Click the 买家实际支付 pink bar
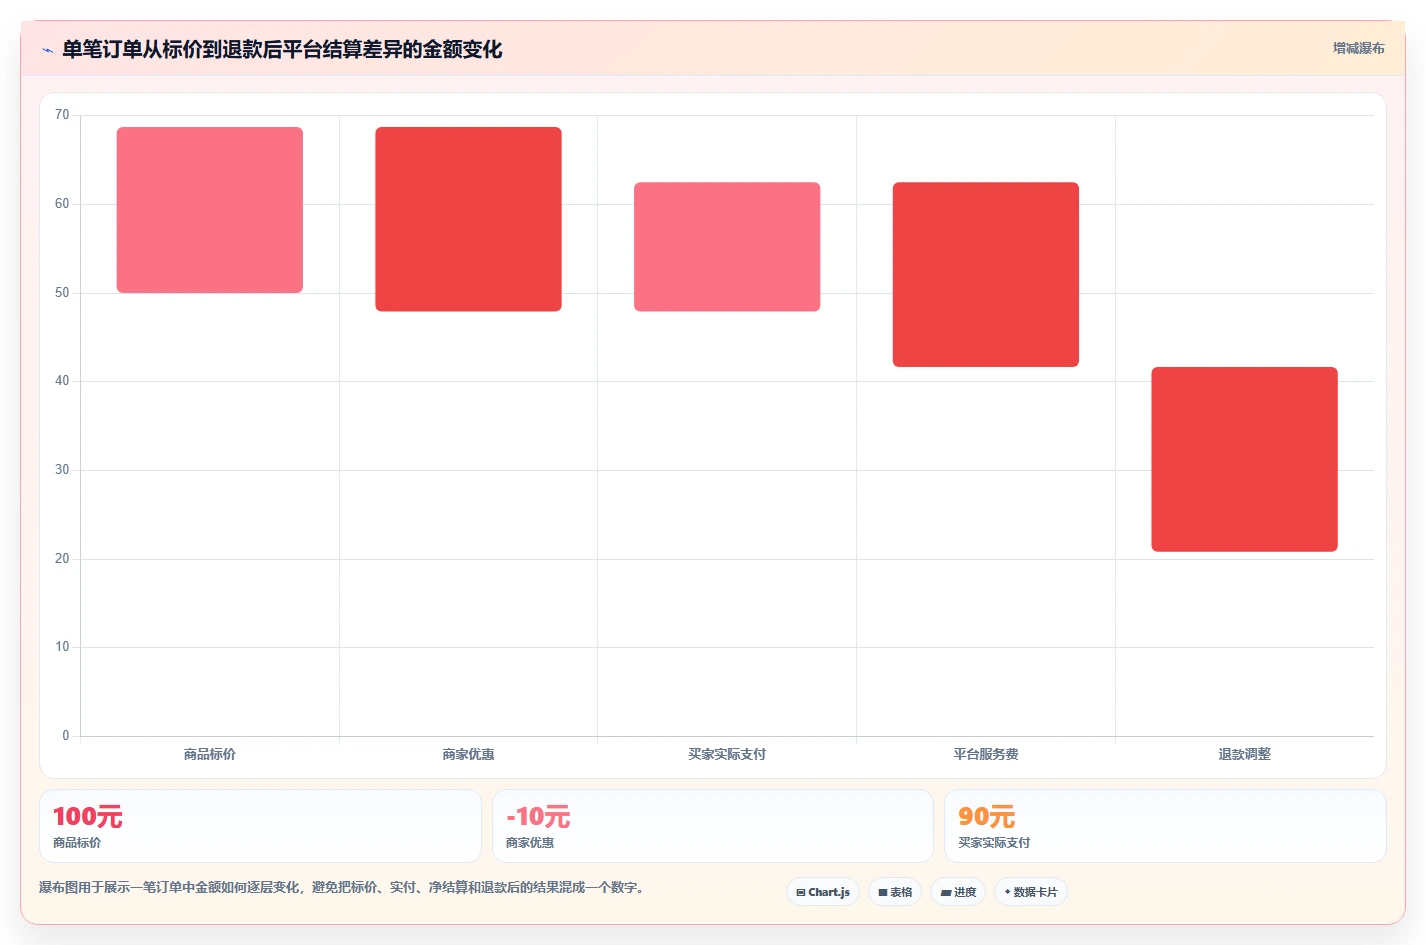Image resolution: width=1426 pixels, height=945 pixels. tap(727, 247)
